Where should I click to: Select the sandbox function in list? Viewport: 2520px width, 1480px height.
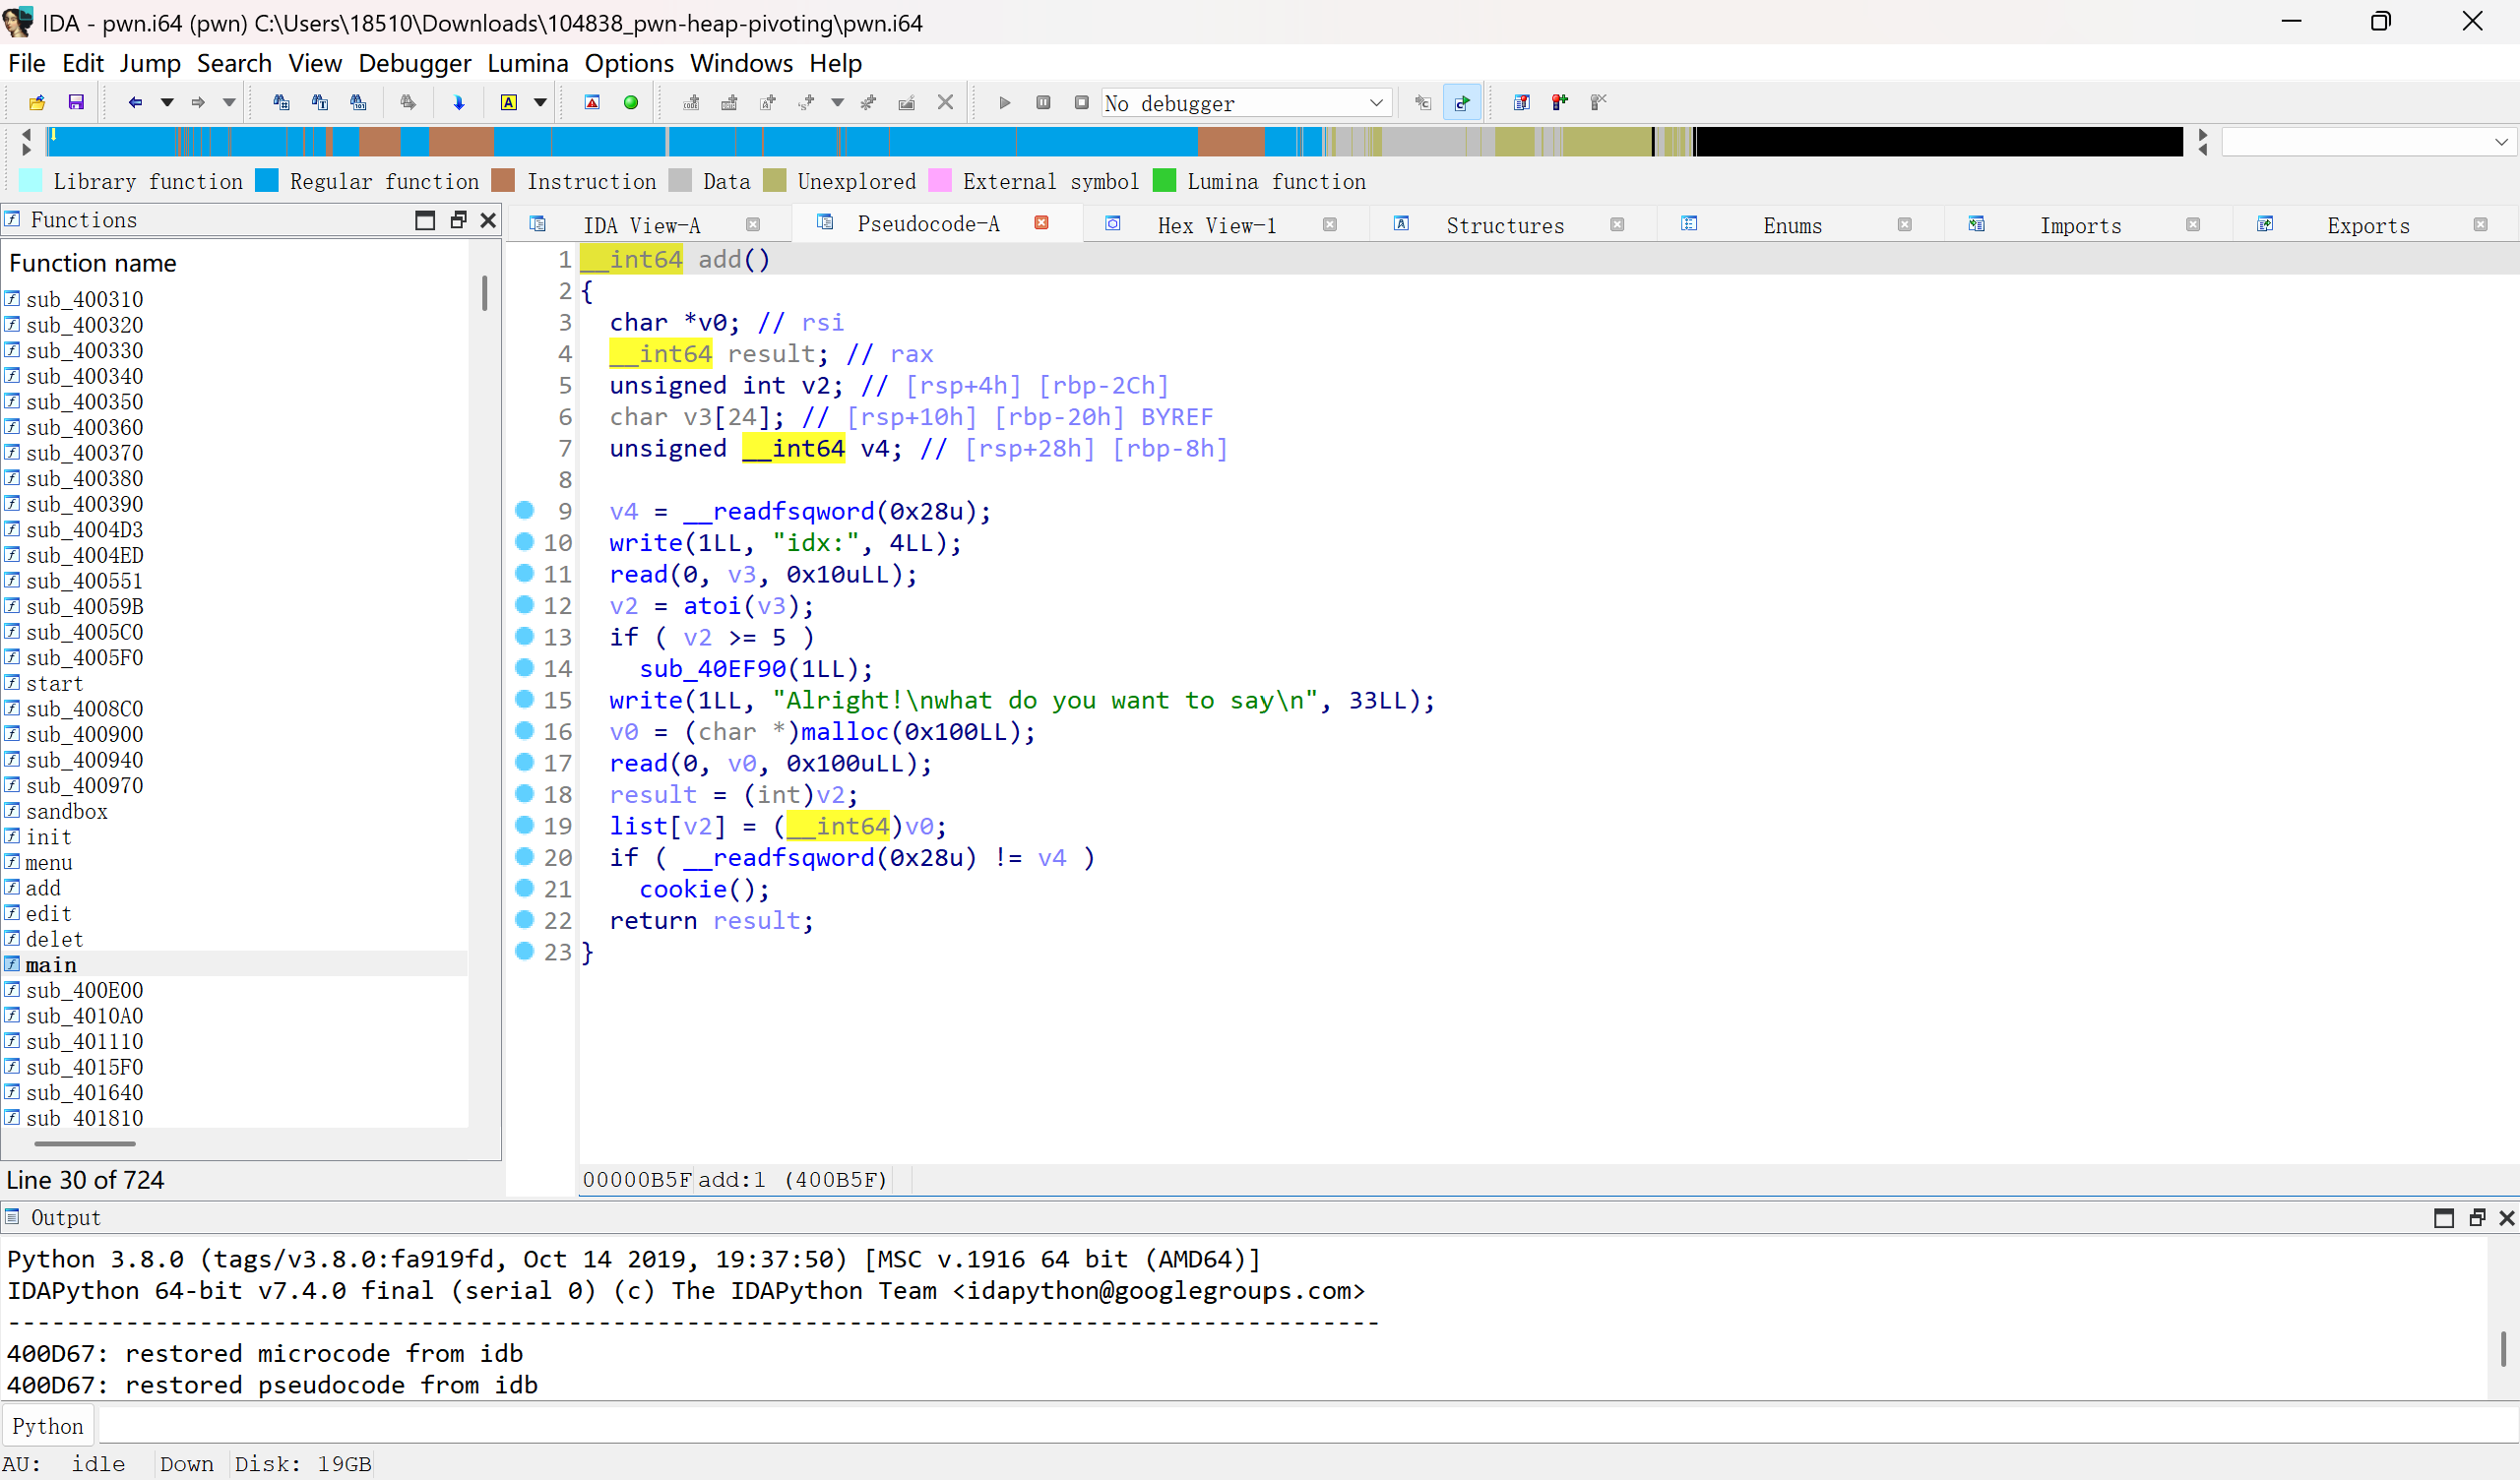pos(66,811)
